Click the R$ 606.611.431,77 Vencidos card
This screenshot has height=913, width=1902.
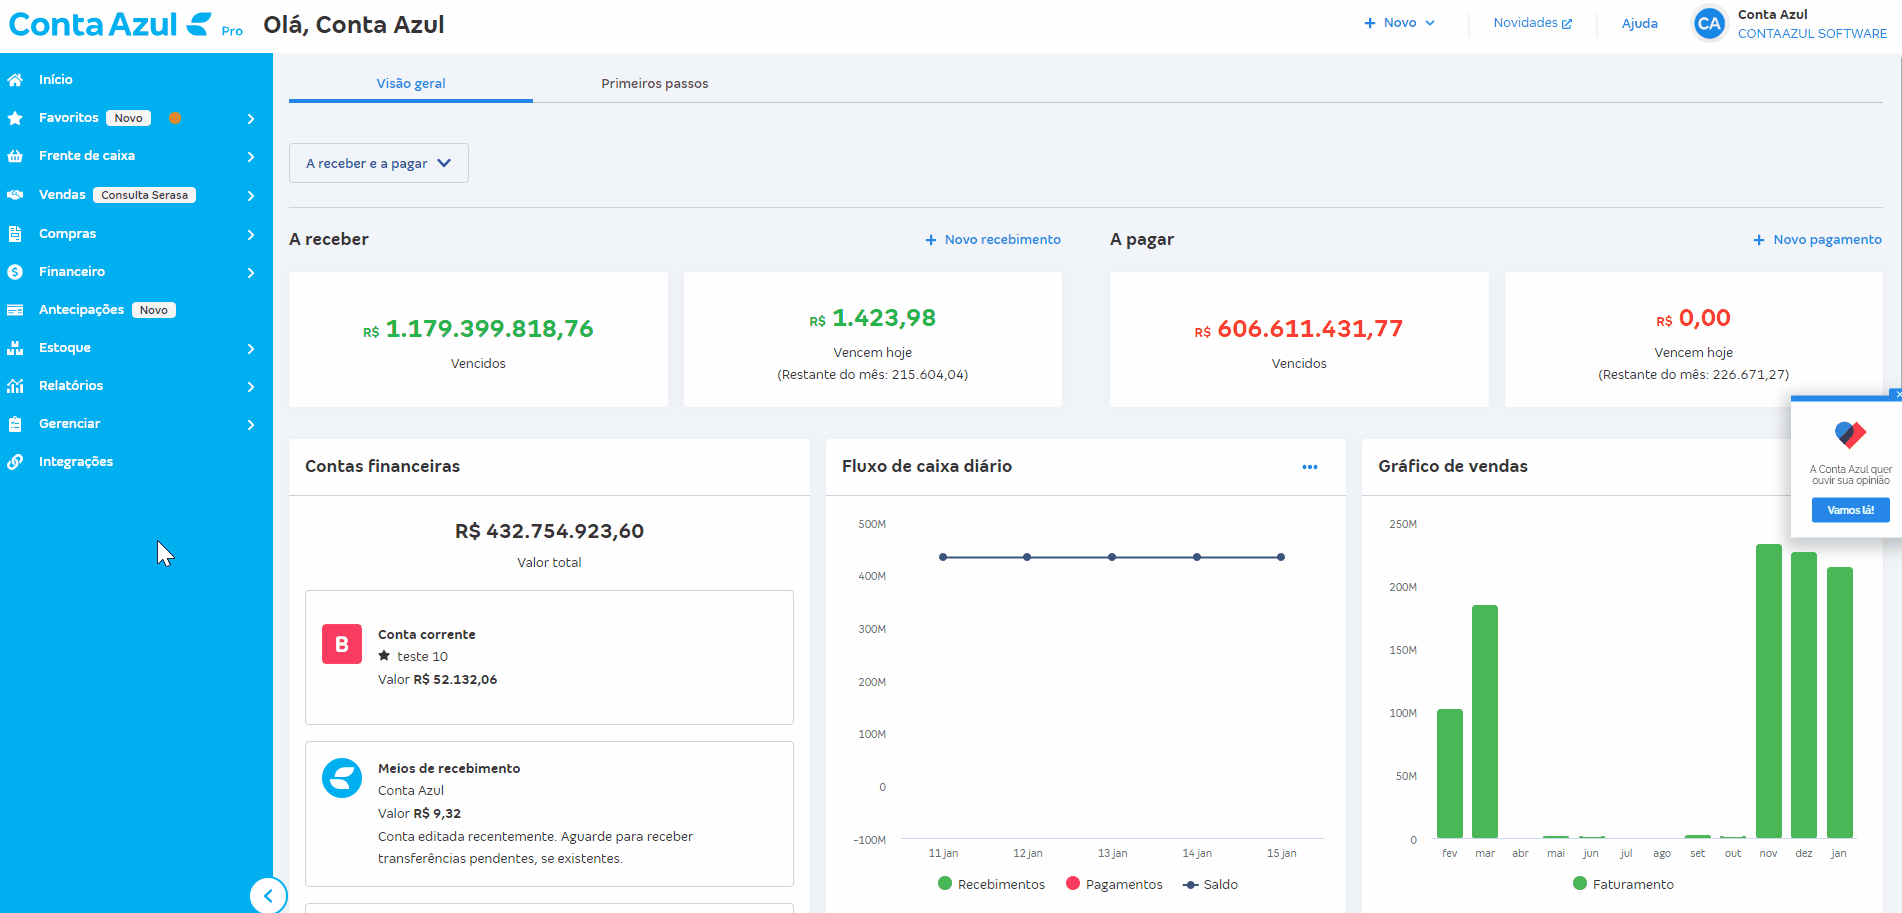click(x=1299, y=339)
